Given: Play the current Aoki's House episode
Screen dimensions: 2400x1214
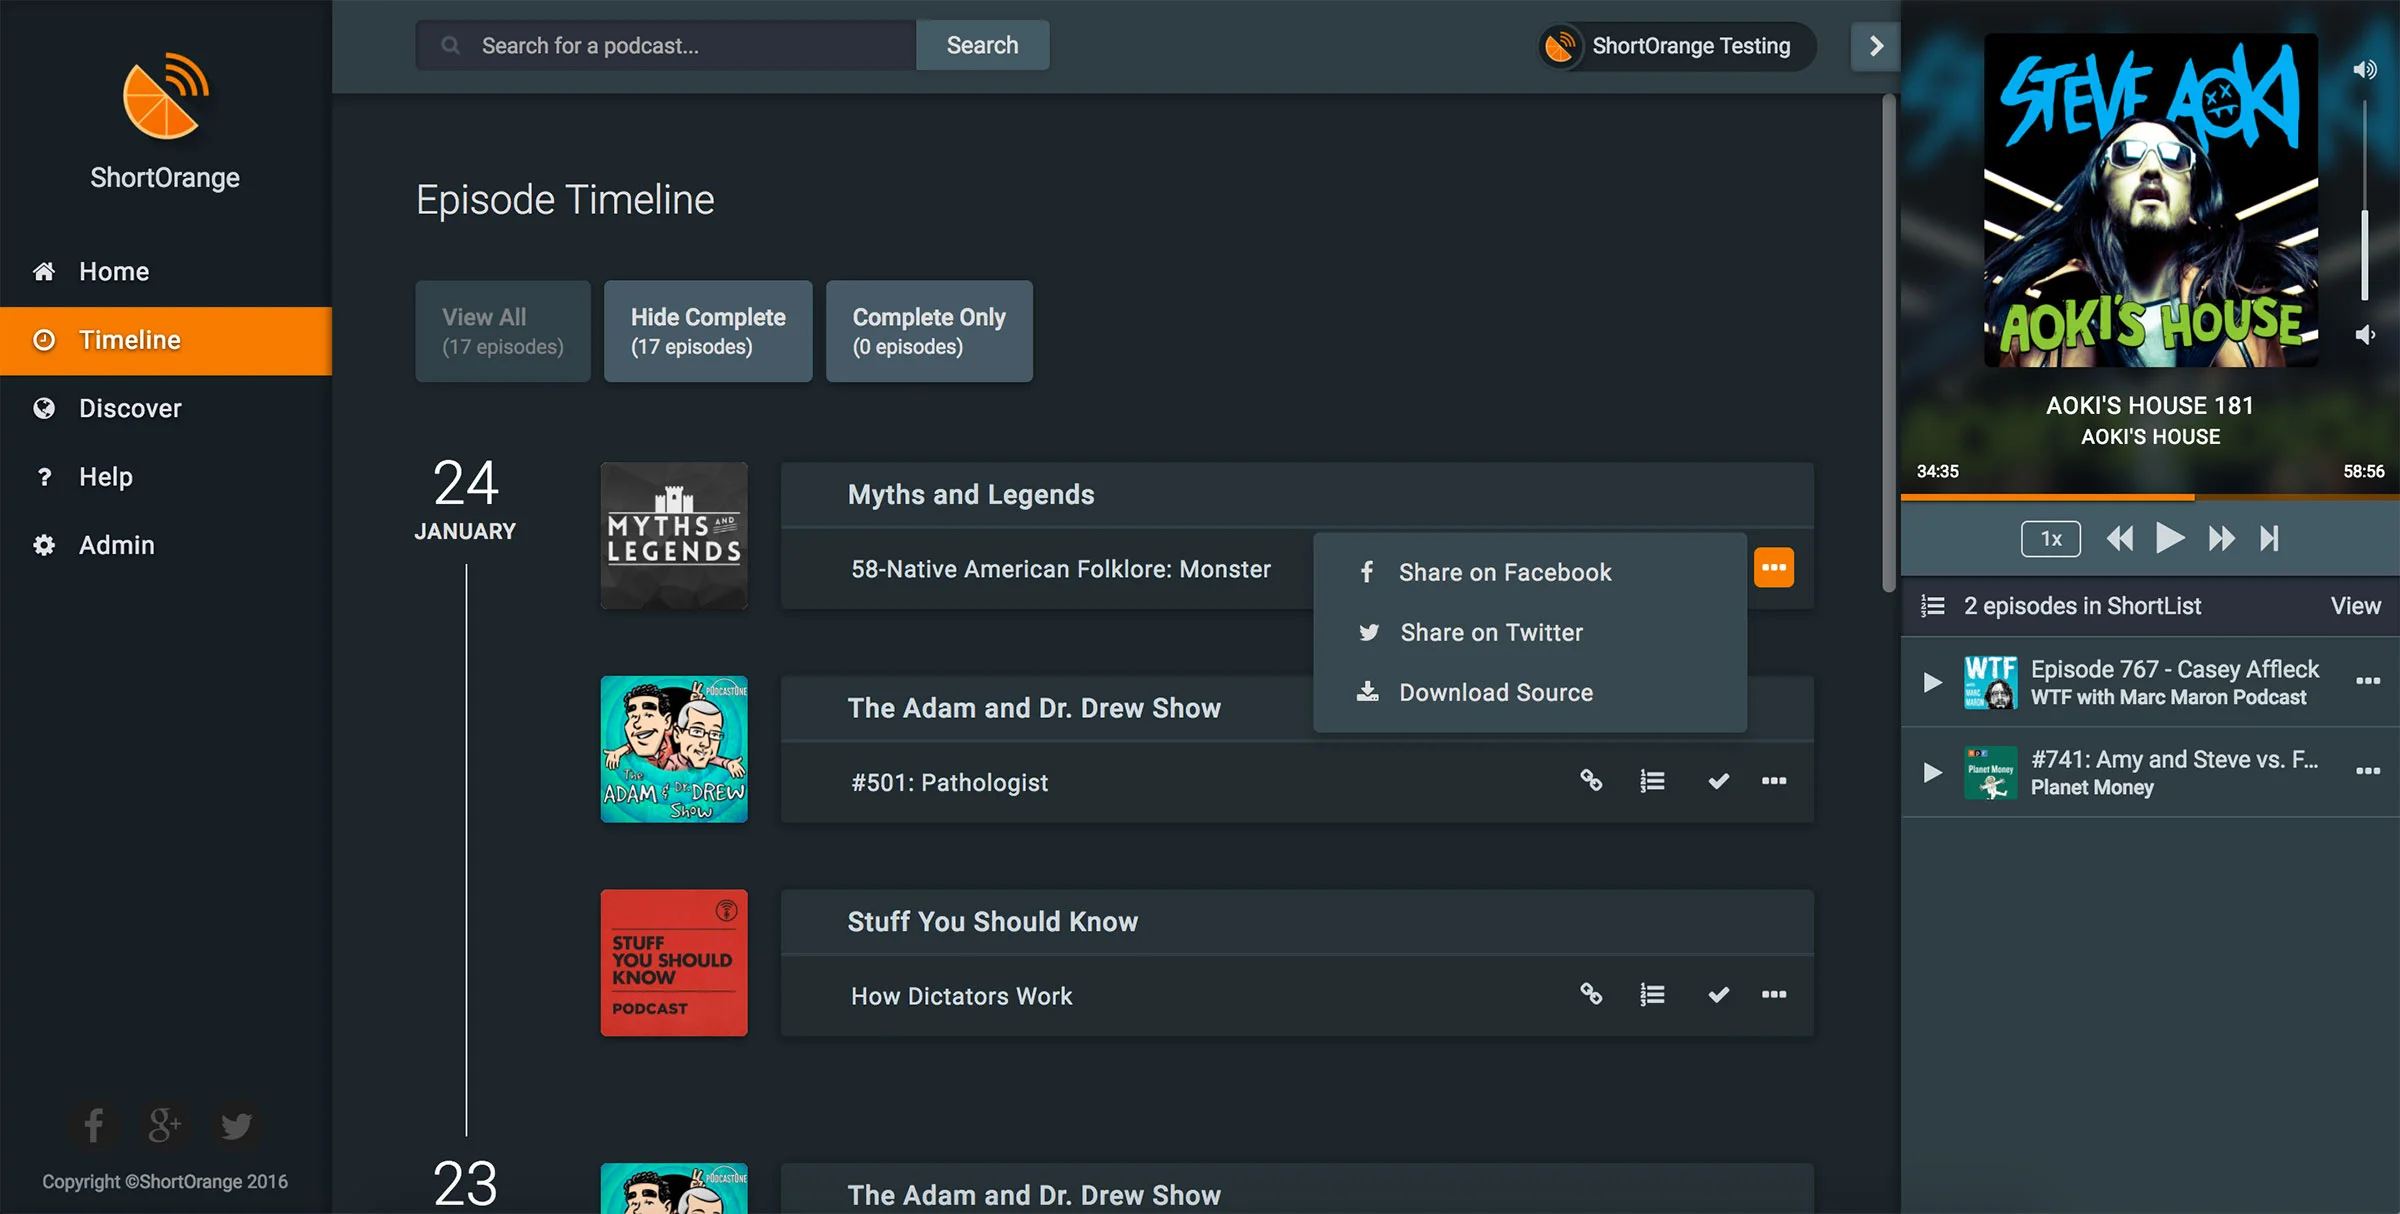Looking at the screenshot, I should (2169, 538).
